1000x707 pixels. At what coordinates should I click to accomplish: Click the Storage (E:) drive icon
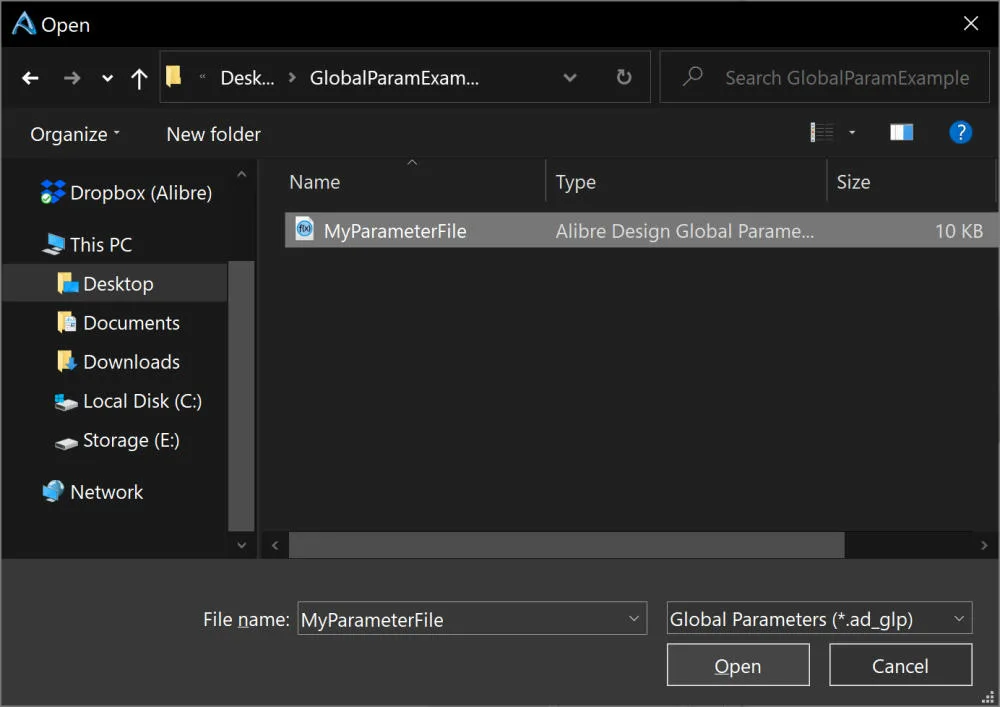point(66,443)
